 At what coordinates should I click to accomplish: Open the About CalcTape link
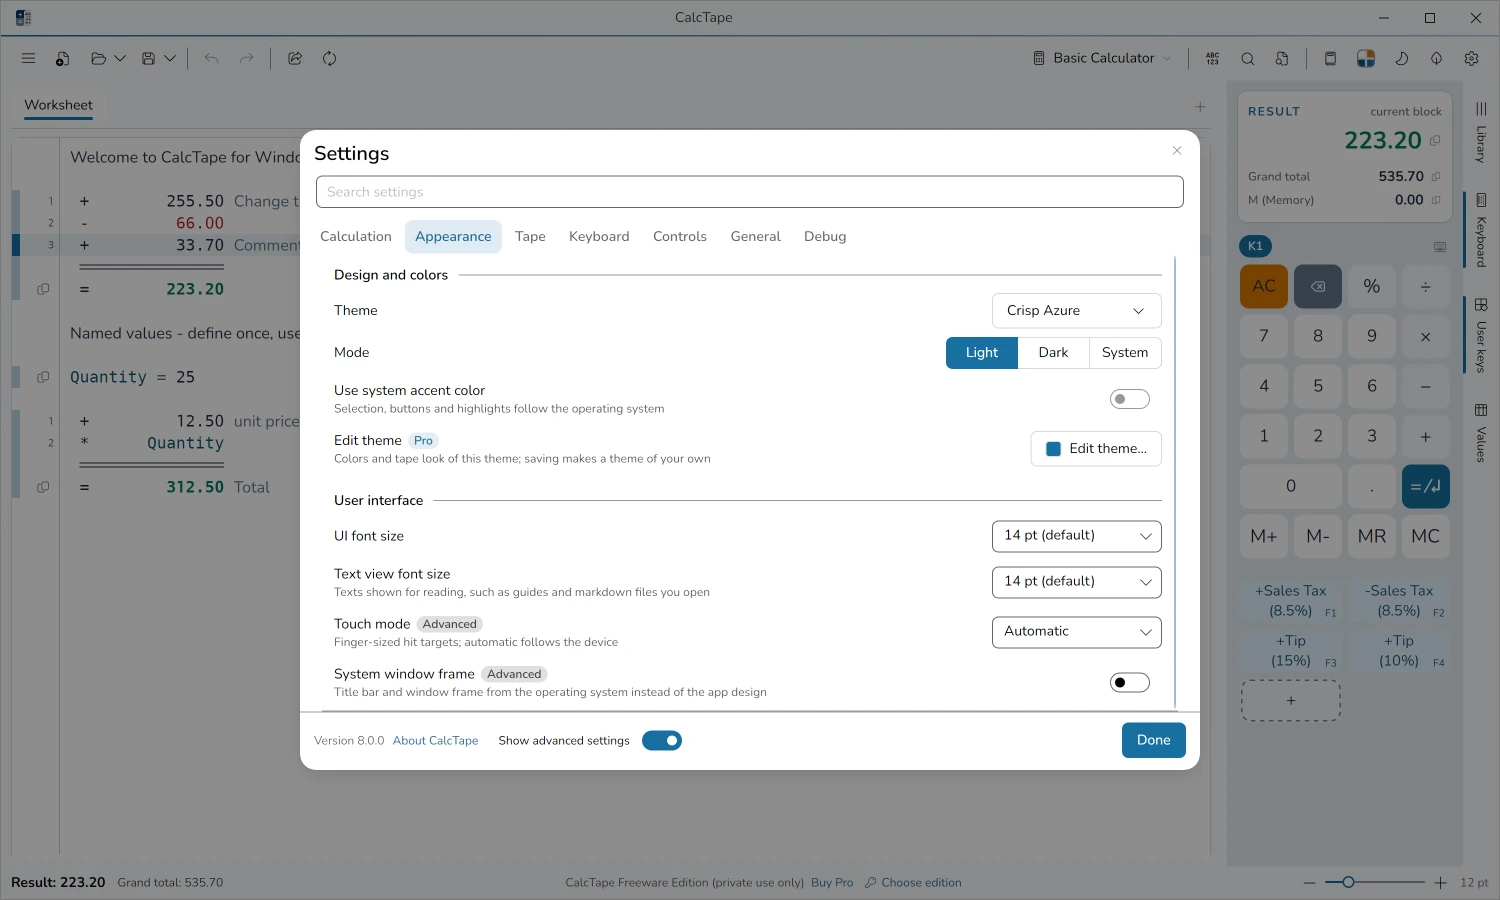coord(435,741)
